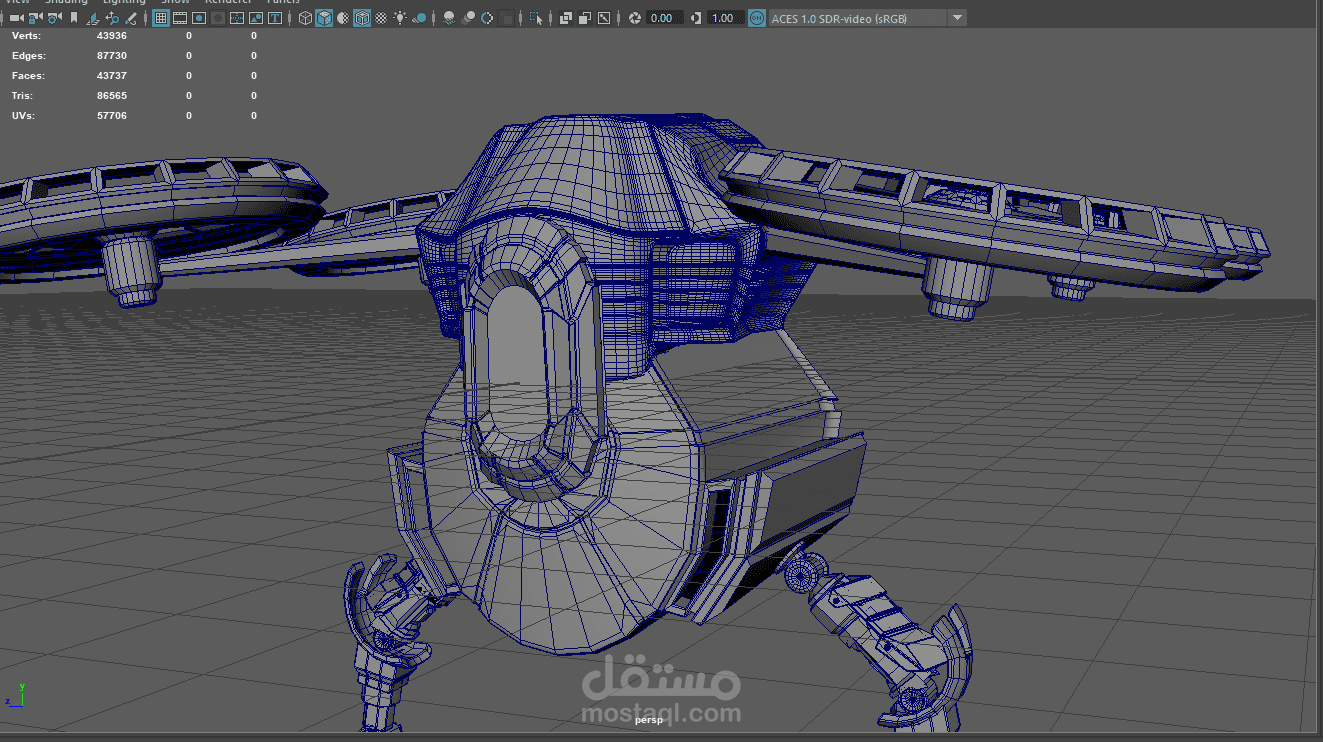Click the Gamma value field 1.00

725,18
